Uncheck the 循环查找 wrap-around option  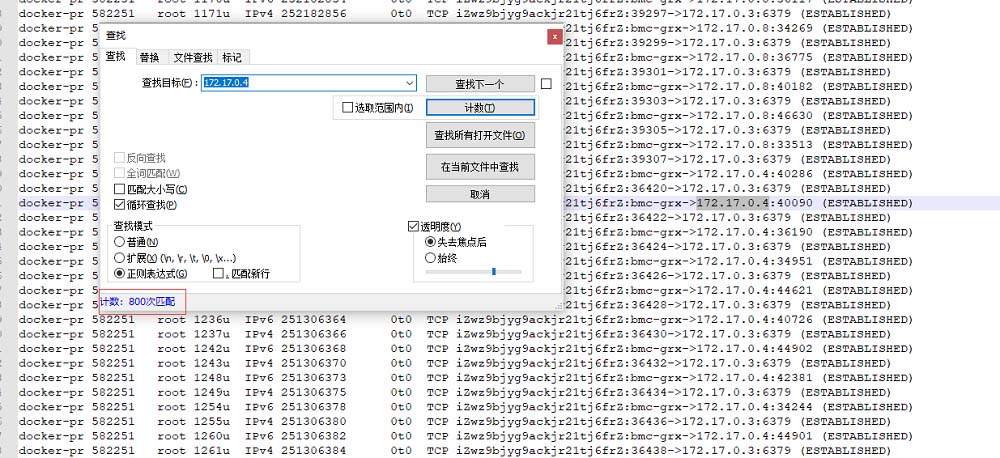[x=120, y=205]
